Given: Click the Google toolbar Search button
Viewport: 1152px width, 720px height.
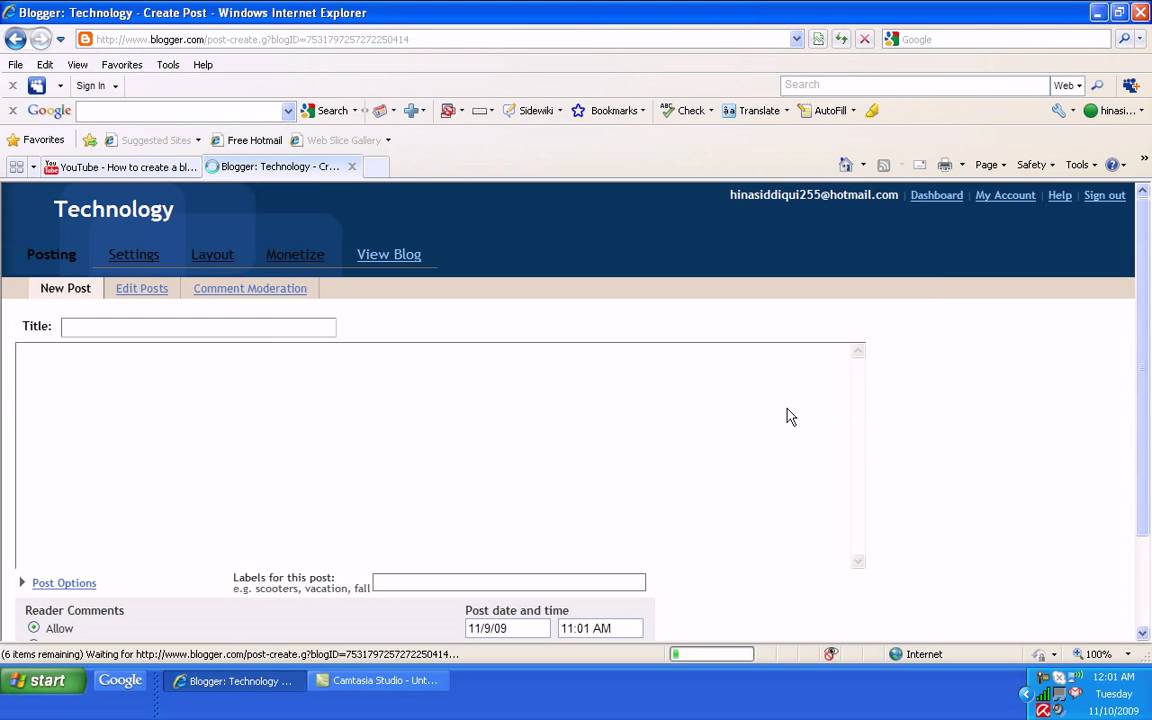Looking at the screenshot, I should coord(325,111).
